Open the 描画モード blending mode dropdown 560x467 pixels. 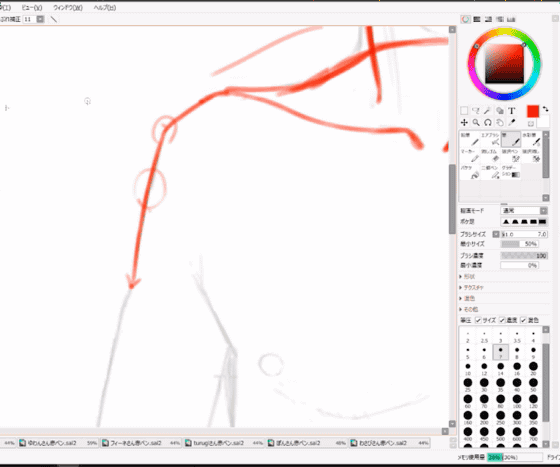[x=524, y=211]
